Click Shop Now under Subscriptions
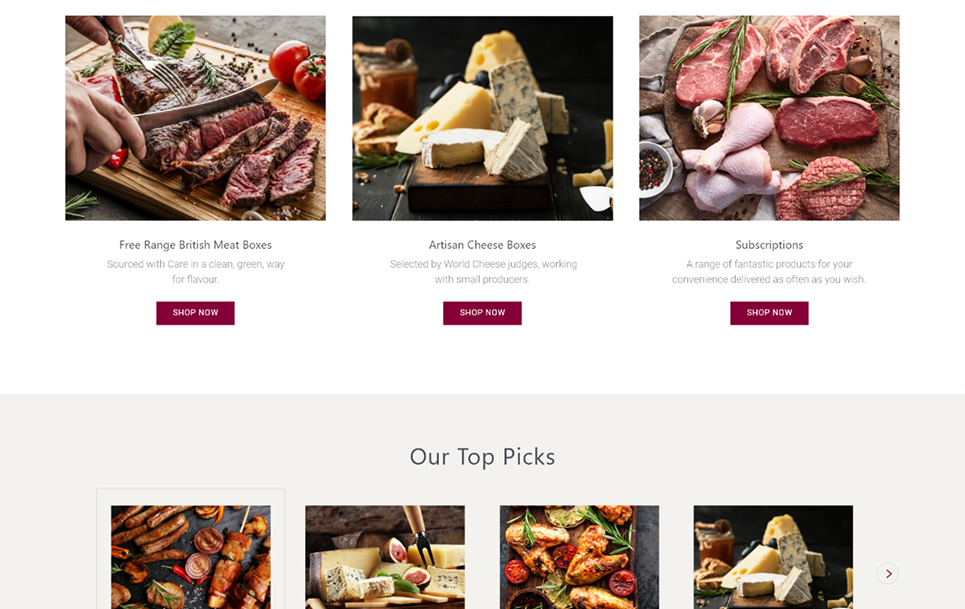The image size is (965, 609). [x=769, y=312]
